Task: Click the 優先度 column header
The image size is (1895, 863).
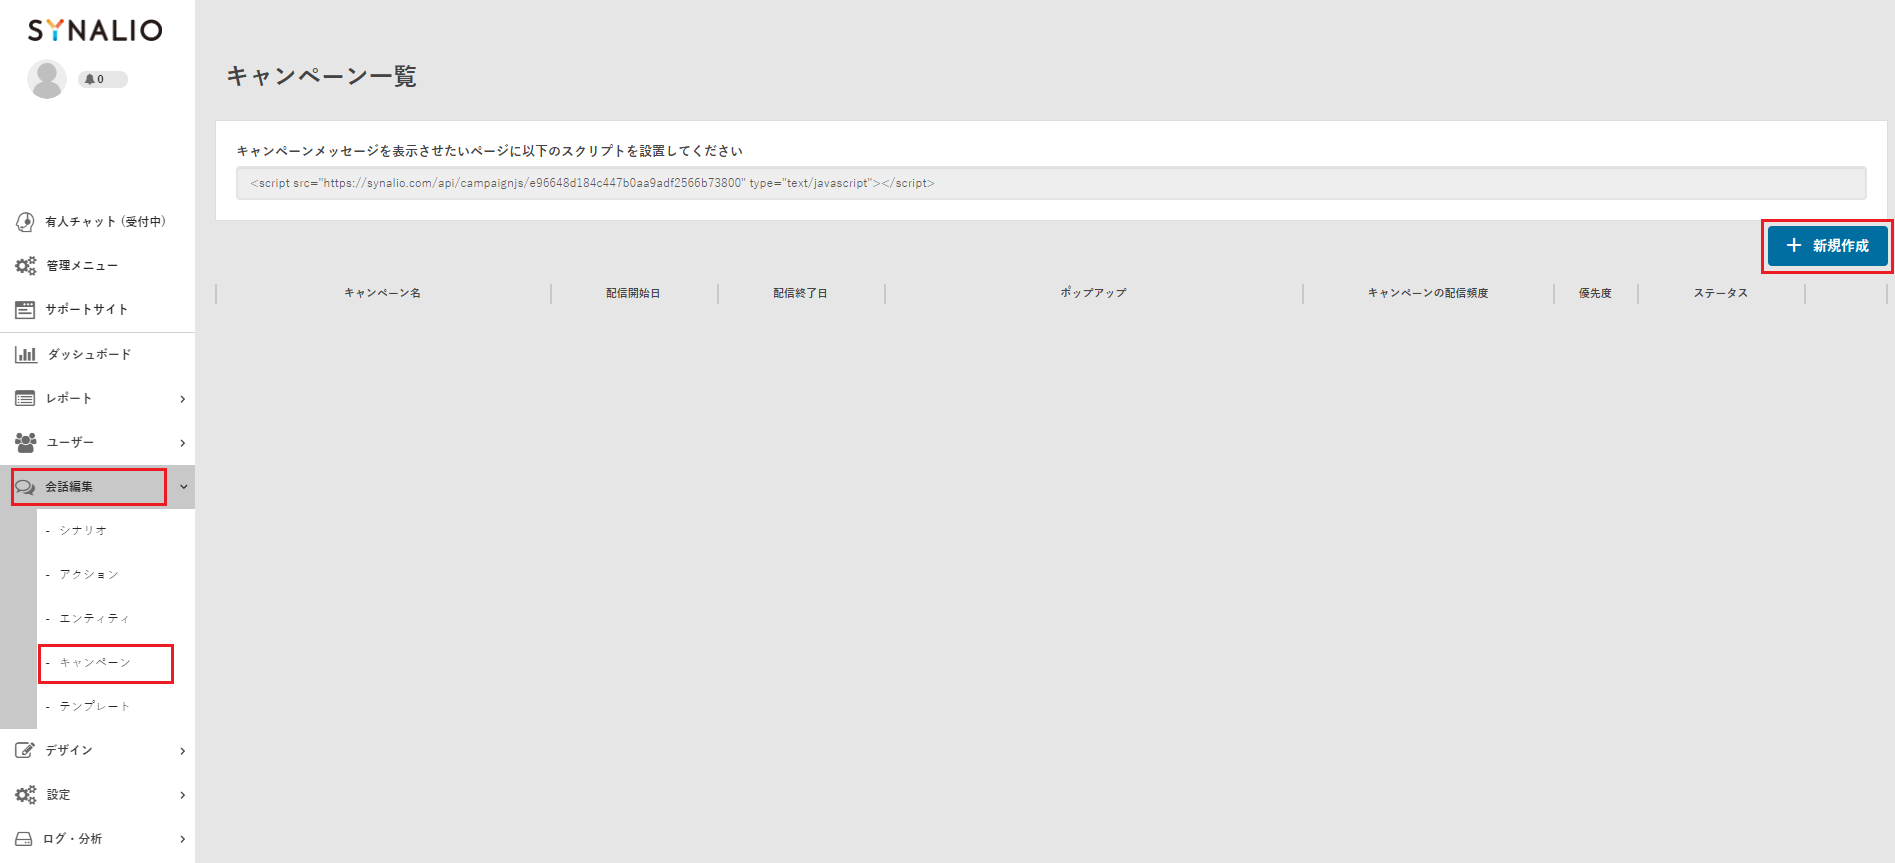Action: (x=1595, y=293)
